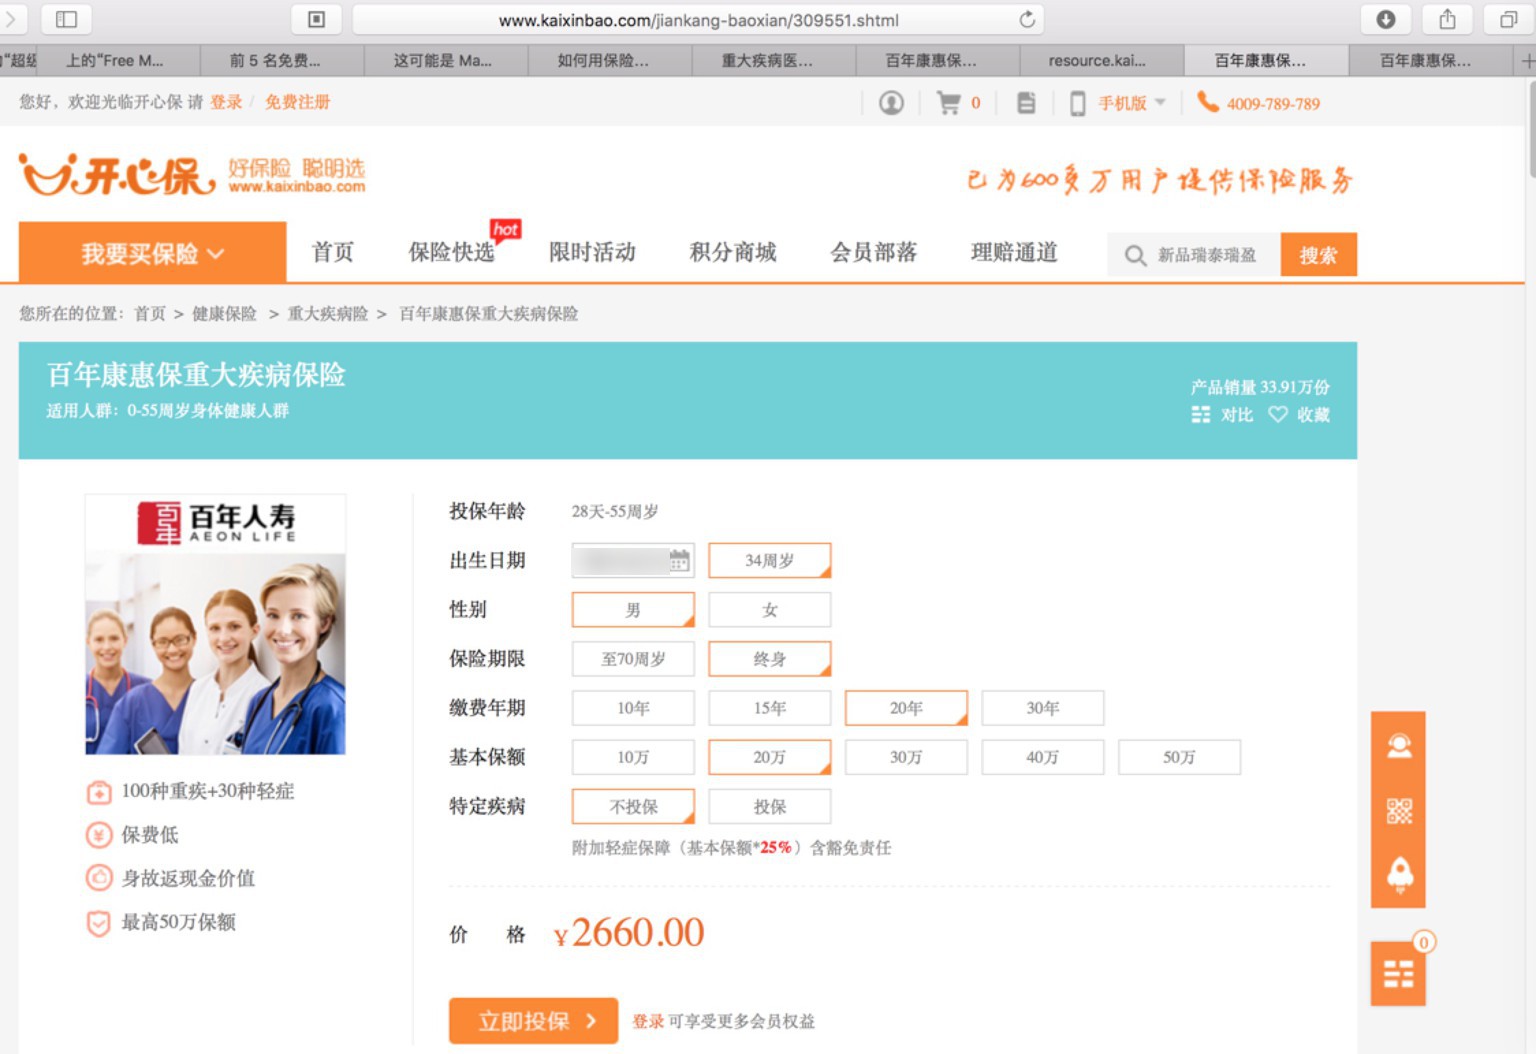Open the 会员部落 nav item

[x=874, y=252]
